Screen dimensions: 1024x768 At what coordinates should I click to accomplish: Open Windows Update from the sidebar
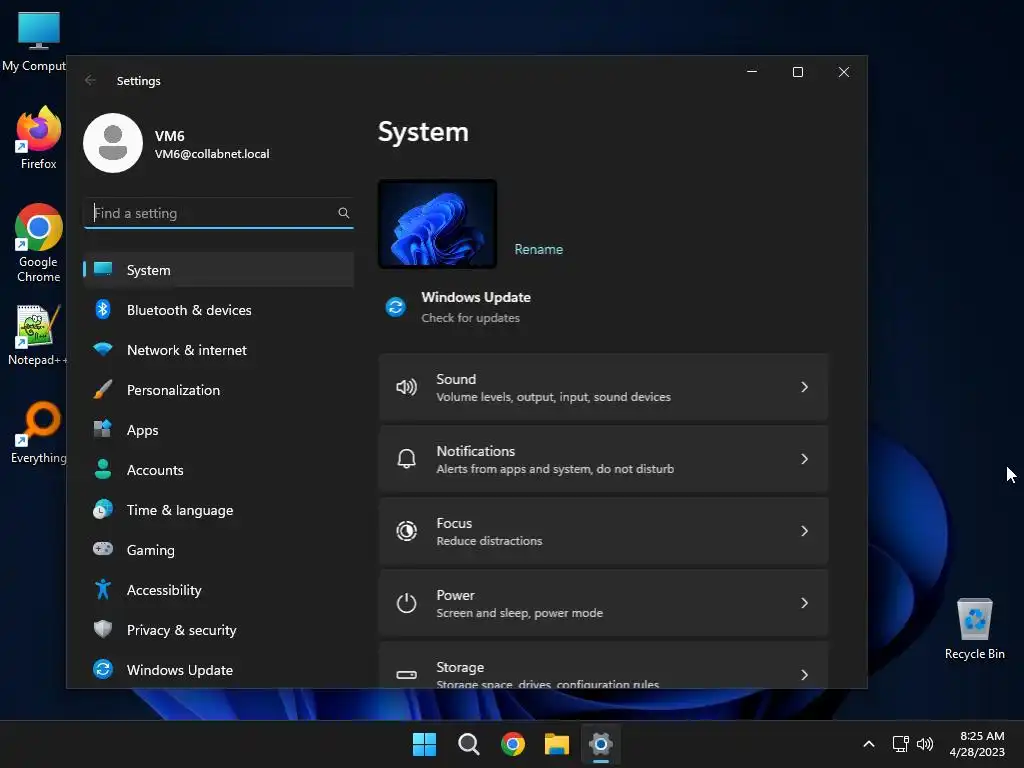[219, 669]
